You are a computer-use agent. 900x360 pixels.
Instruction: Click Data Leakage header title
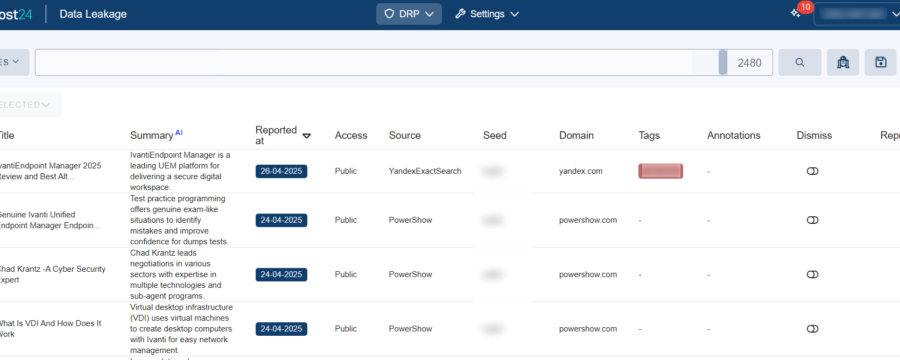pos(93,14)
